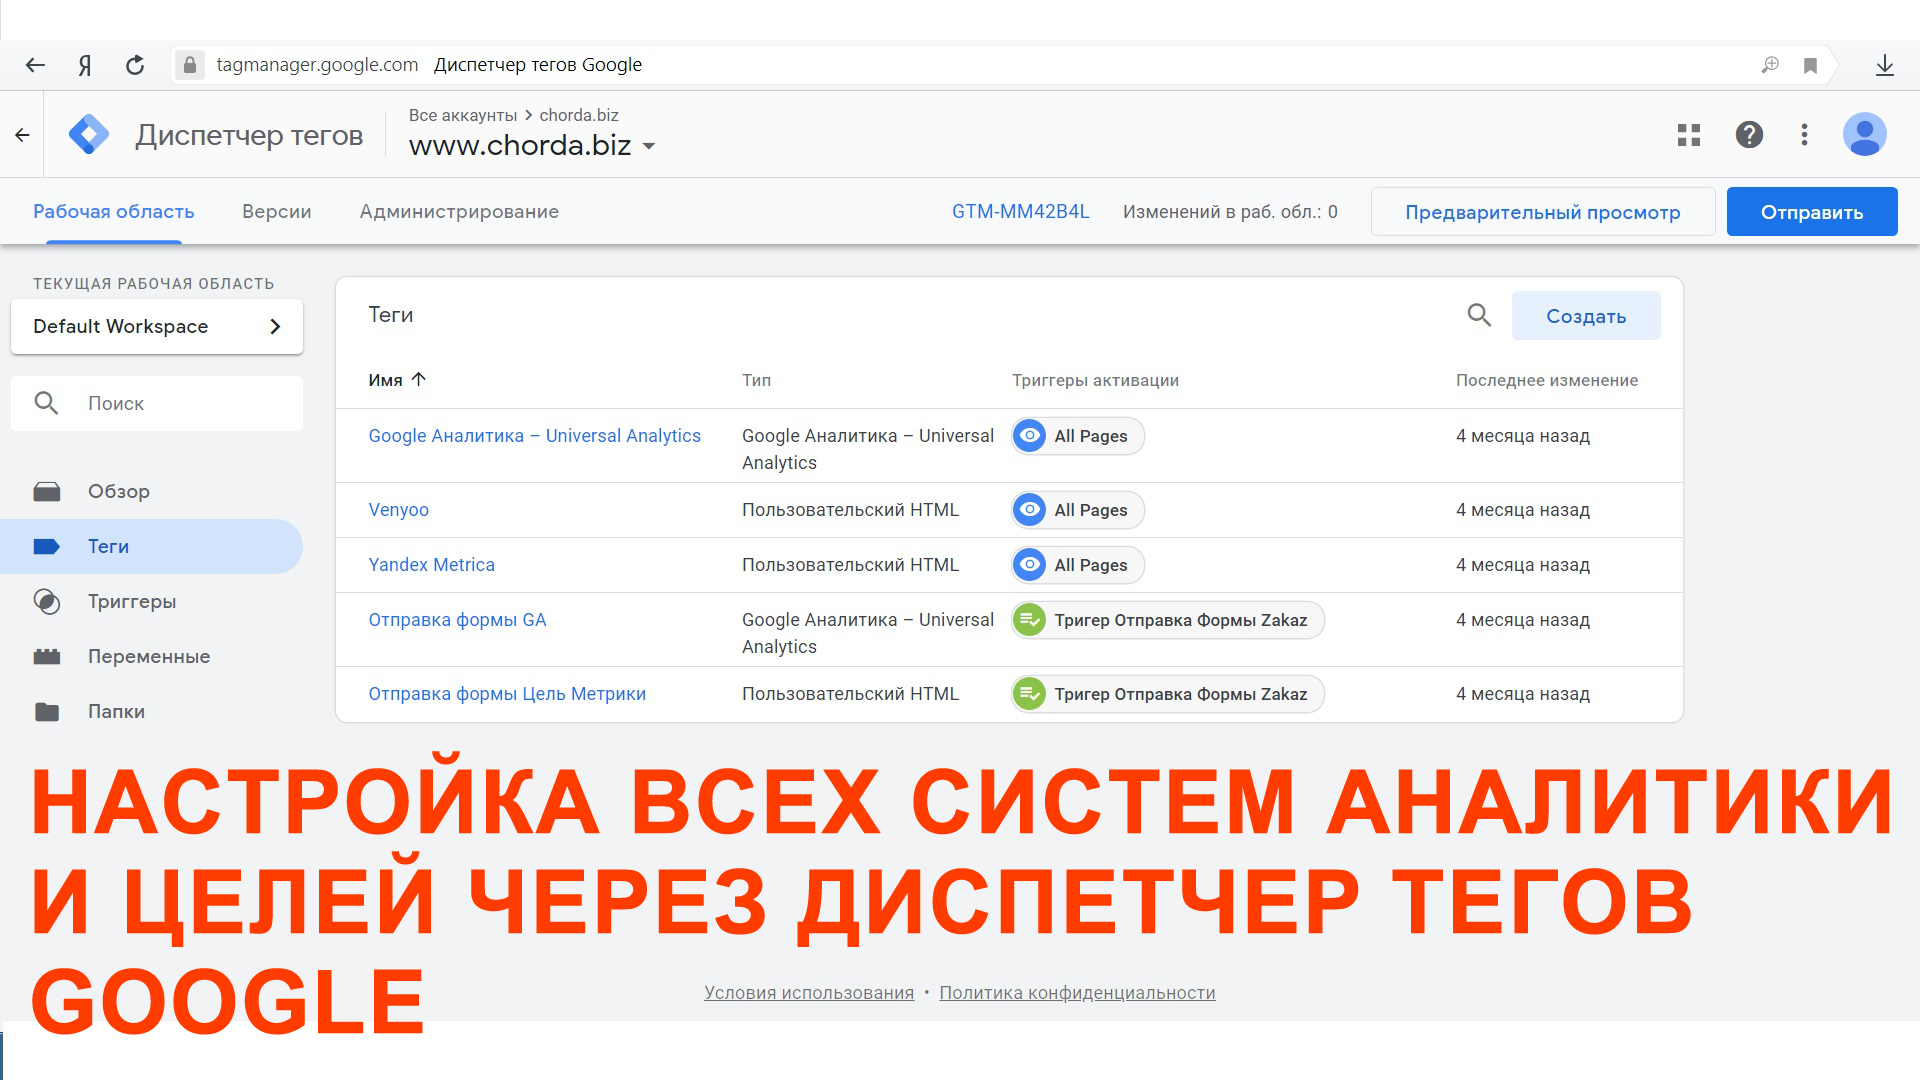Click the Обзор briefcase icon
The height and width of the screenshot is (1080, 1920).
(47, 492)
